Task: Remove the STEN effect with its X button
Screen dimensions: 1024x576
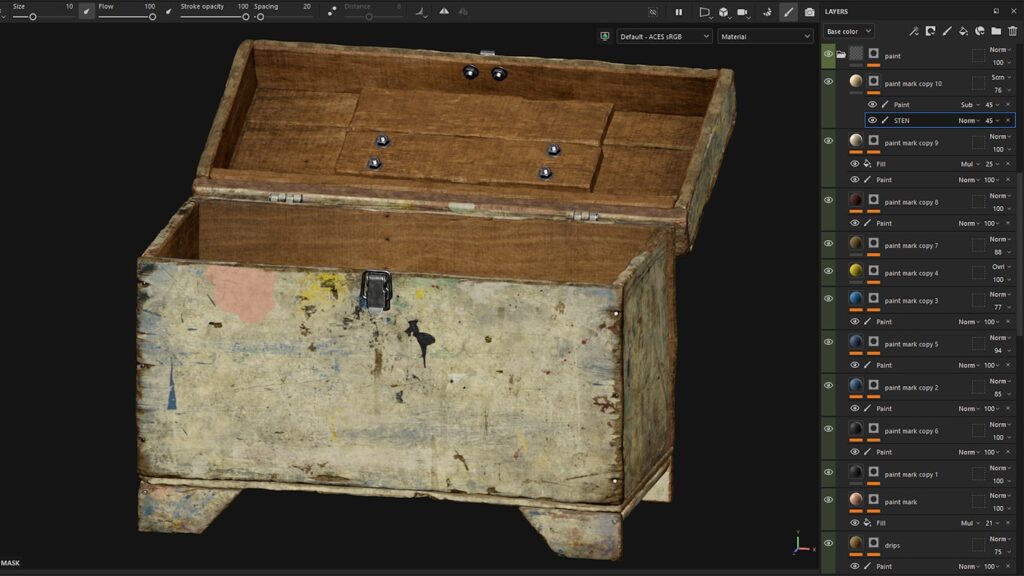Action: [x=1007, y=120]
